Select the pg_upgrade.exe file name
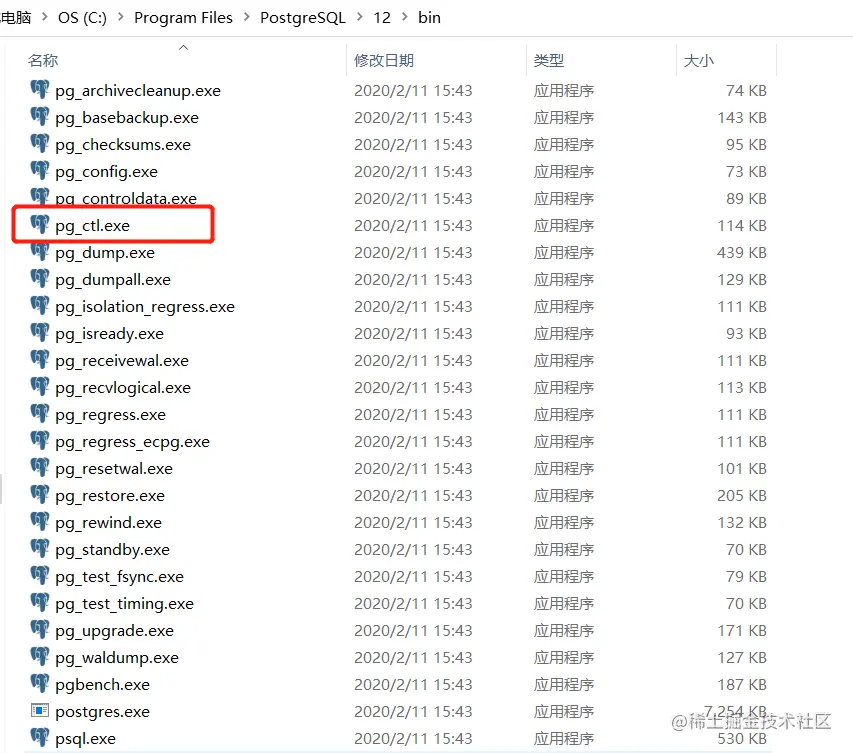Image resolution: width=853 pixels, height=753 pixels. (114, 631)
